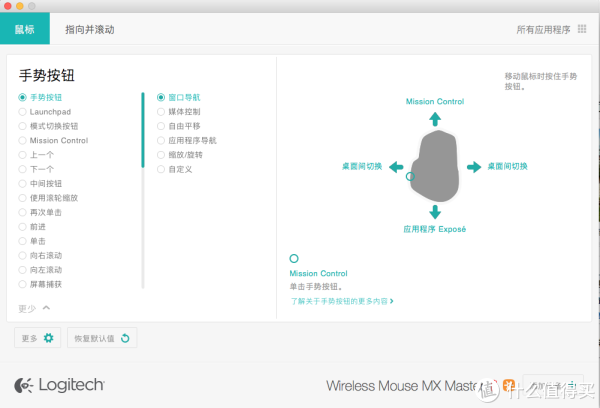Select the 应用程序导航 gesture mode
600x408 pixels.
(x=161, y=140)
